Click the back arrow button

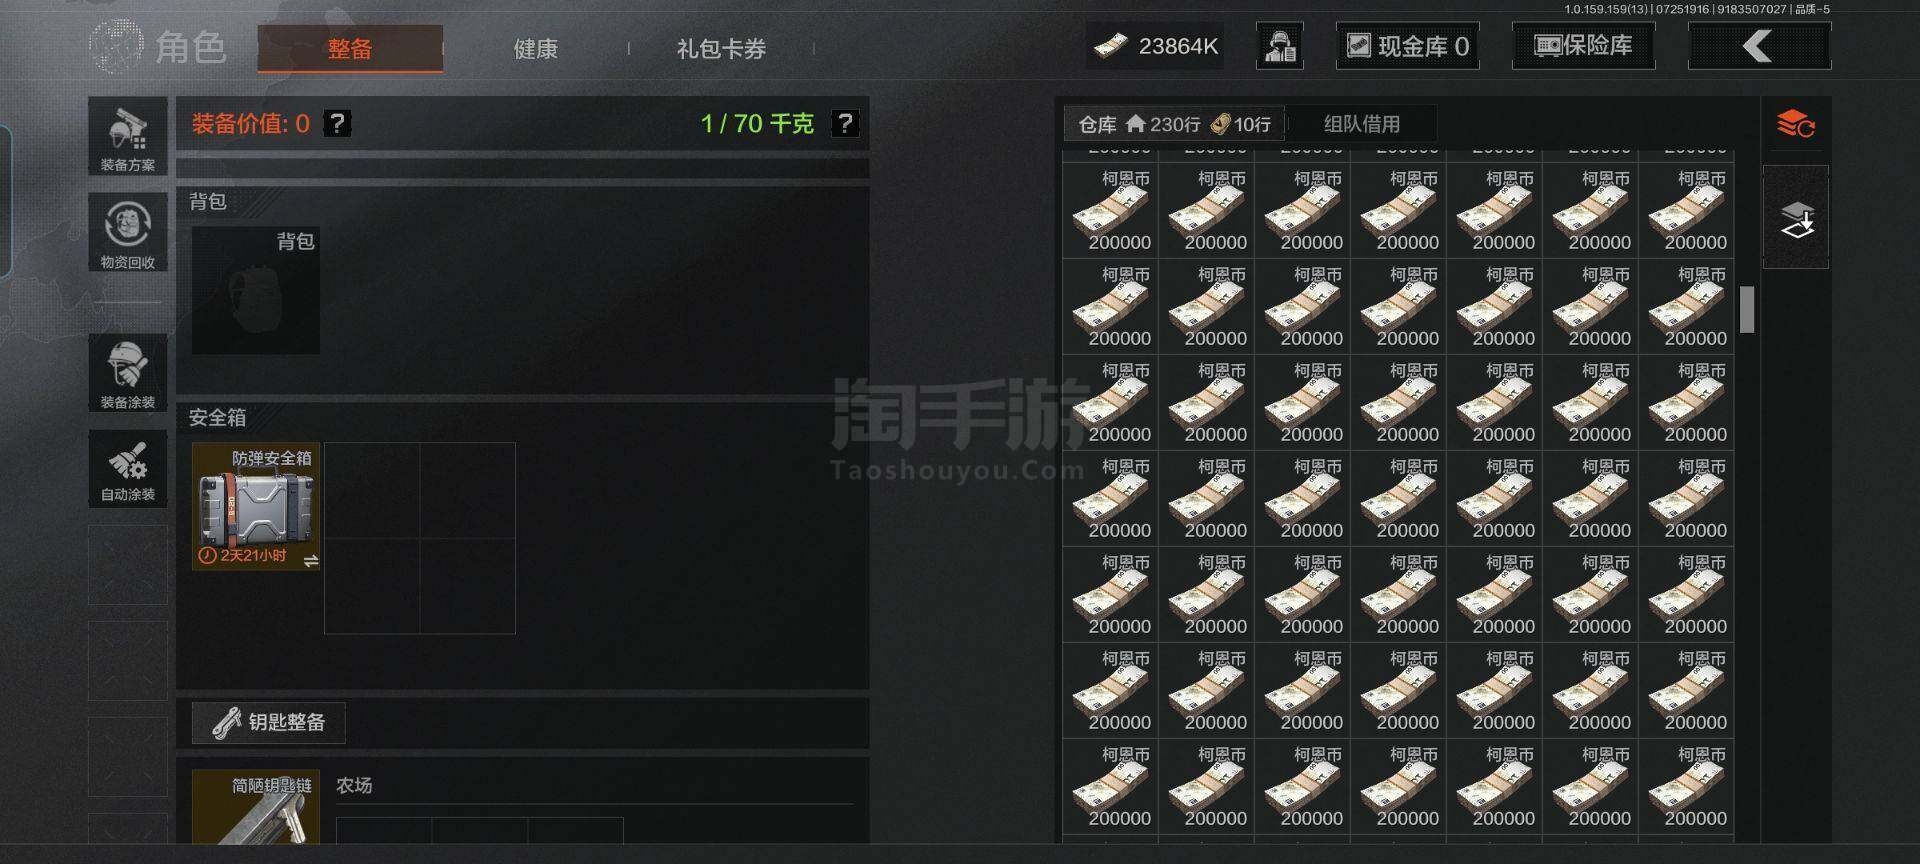pos(1759,46)
